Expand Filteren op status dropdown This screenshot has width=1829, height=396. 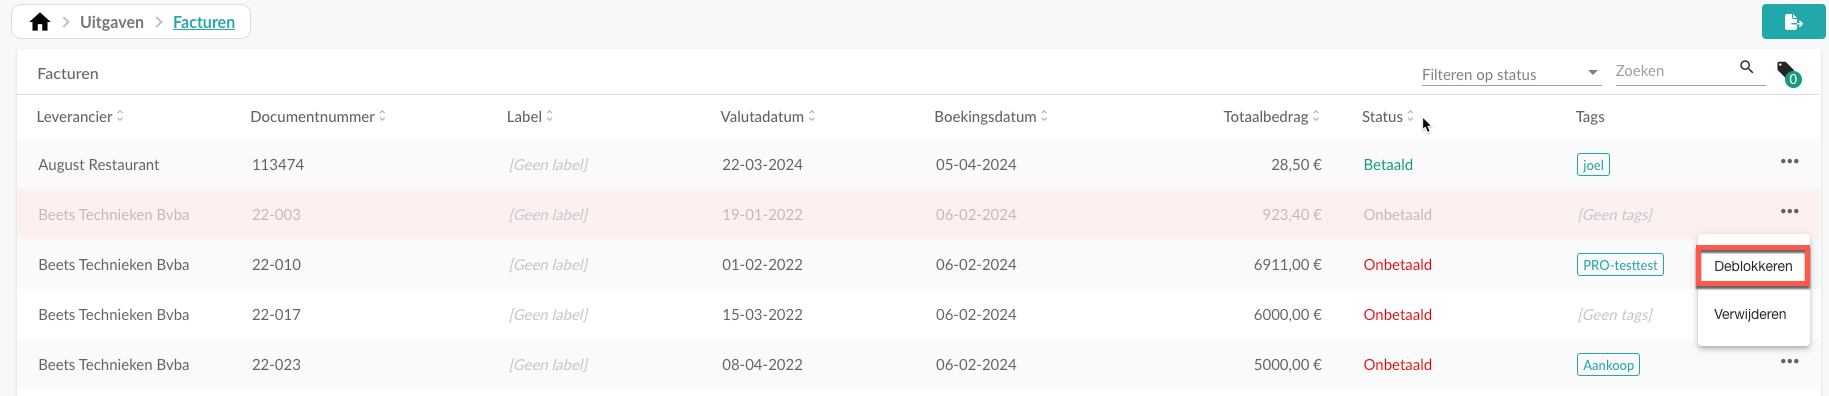pyautogui.click(x=1511, y=74)
